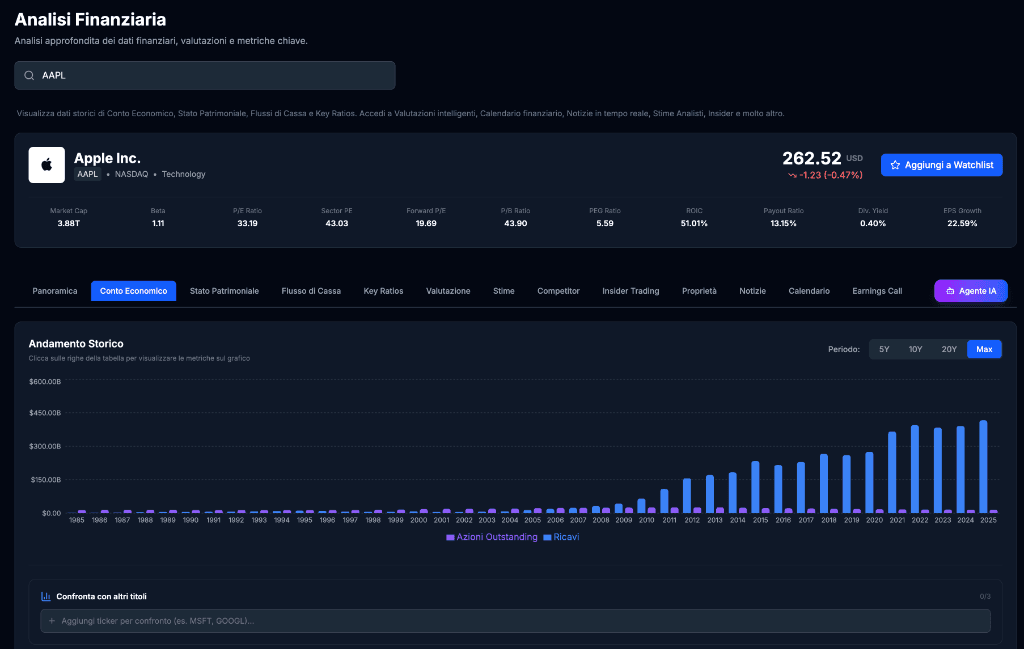1024x649 pixels.
Task: Click the bar chart icon beside Confronta
Action: pos(46,597)
